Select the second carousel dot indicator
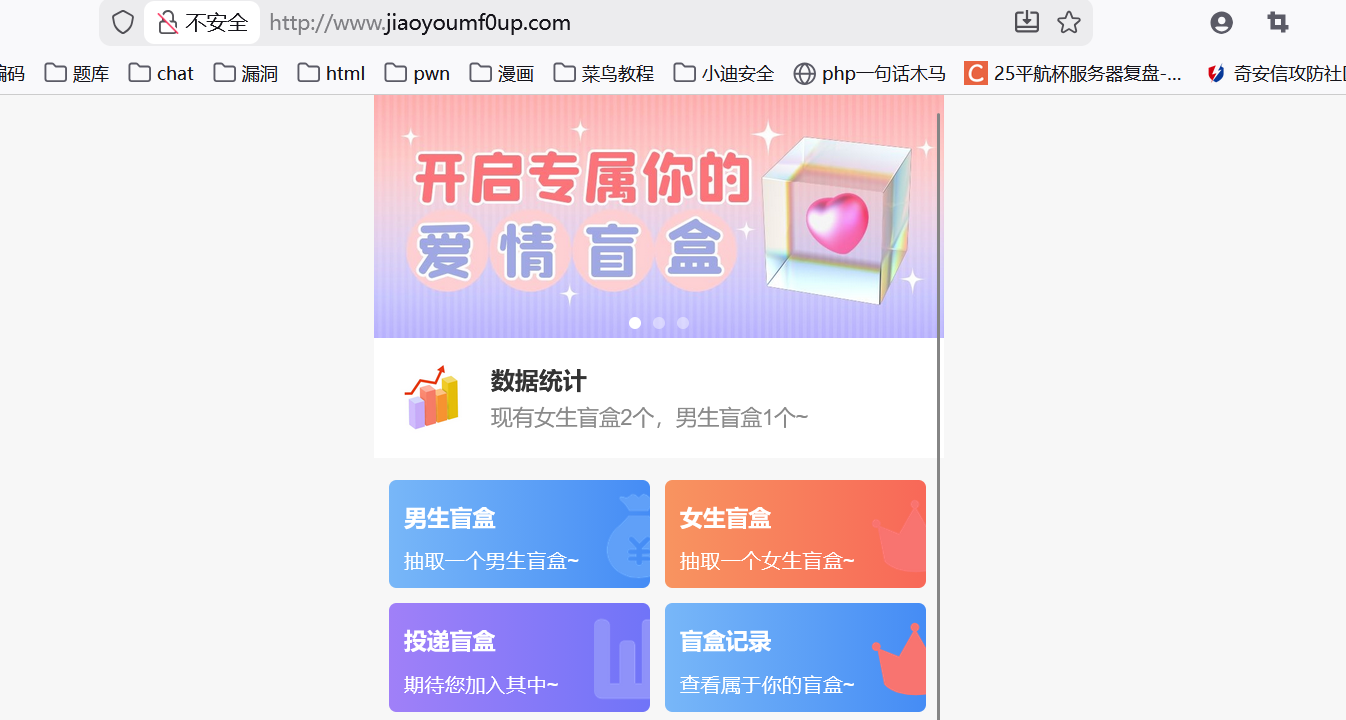 [659, 323]
